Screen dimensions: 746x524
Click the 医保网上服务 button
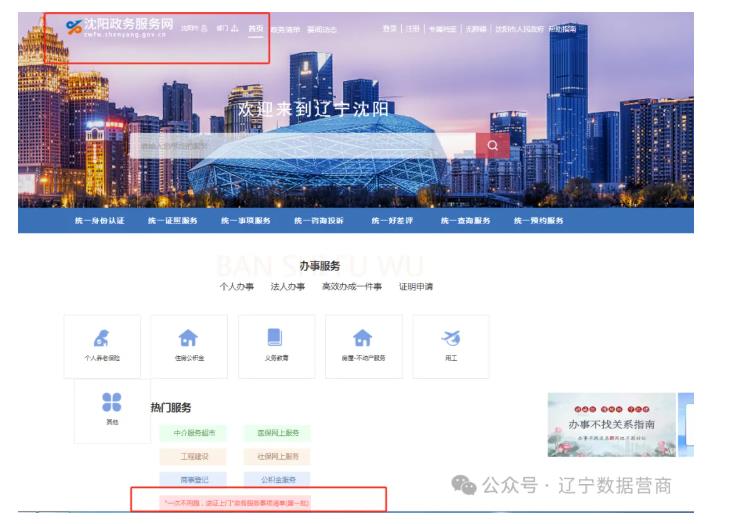pos(277,433)
